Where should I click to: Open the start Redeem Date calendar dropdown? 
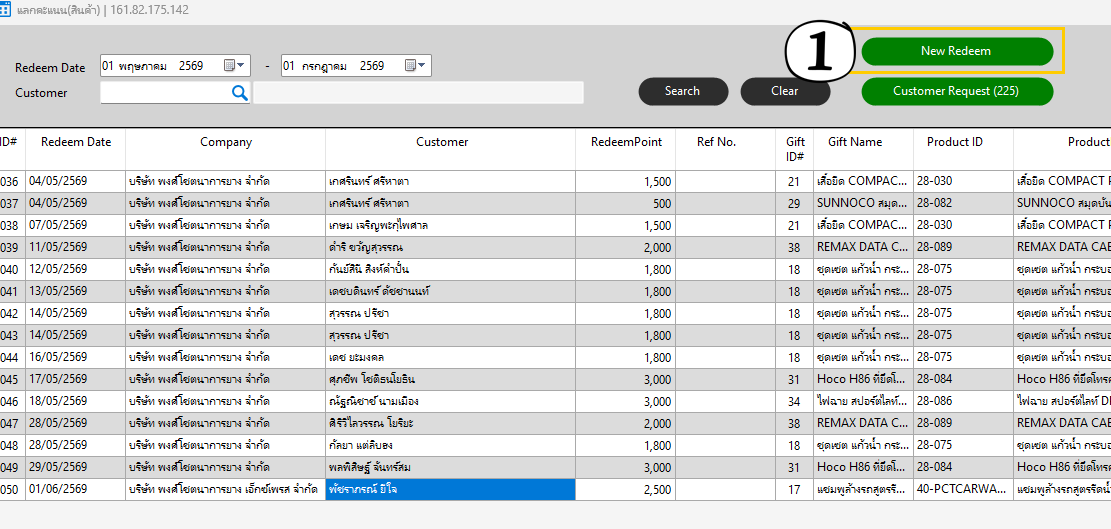[x=235, y=66]
